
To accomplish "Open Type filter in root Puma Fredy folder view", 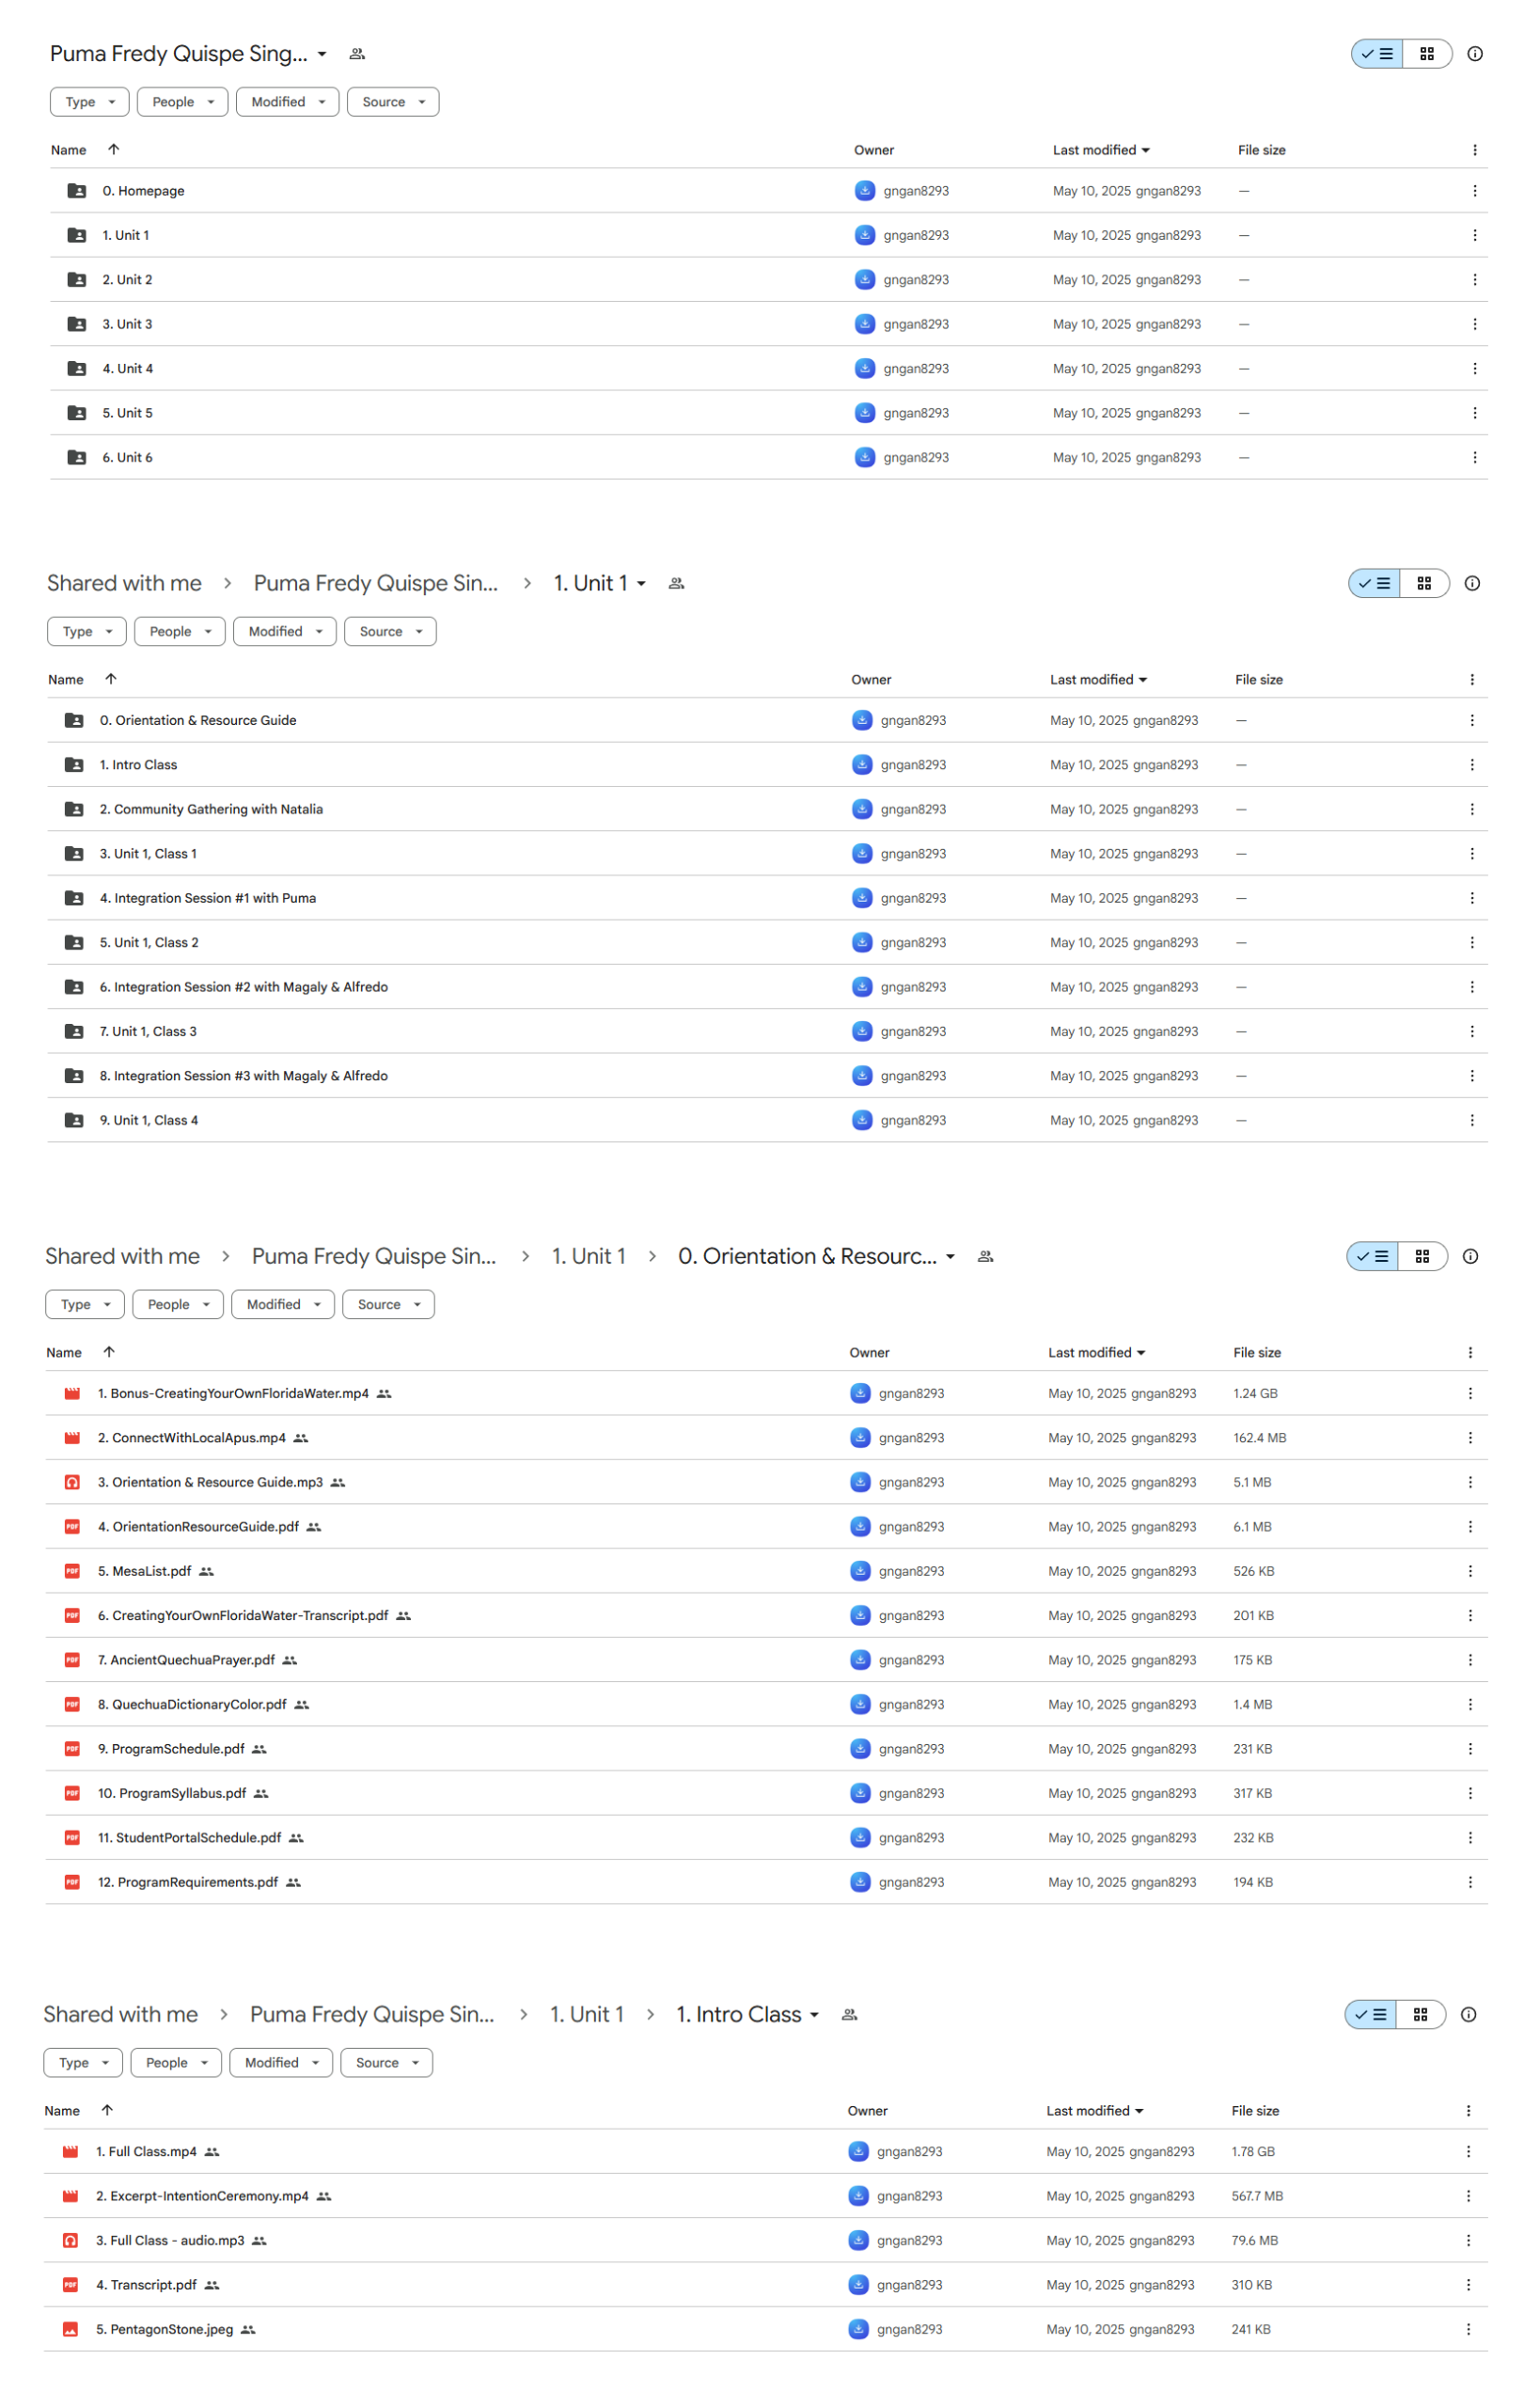I will click(x=90, y=102).
